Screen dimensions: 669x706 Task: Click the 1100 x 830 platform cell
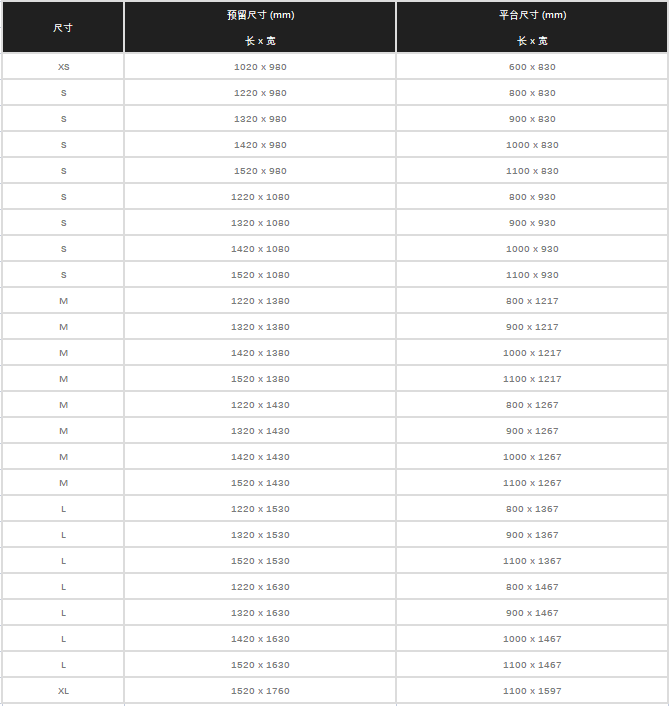(532, 171)
